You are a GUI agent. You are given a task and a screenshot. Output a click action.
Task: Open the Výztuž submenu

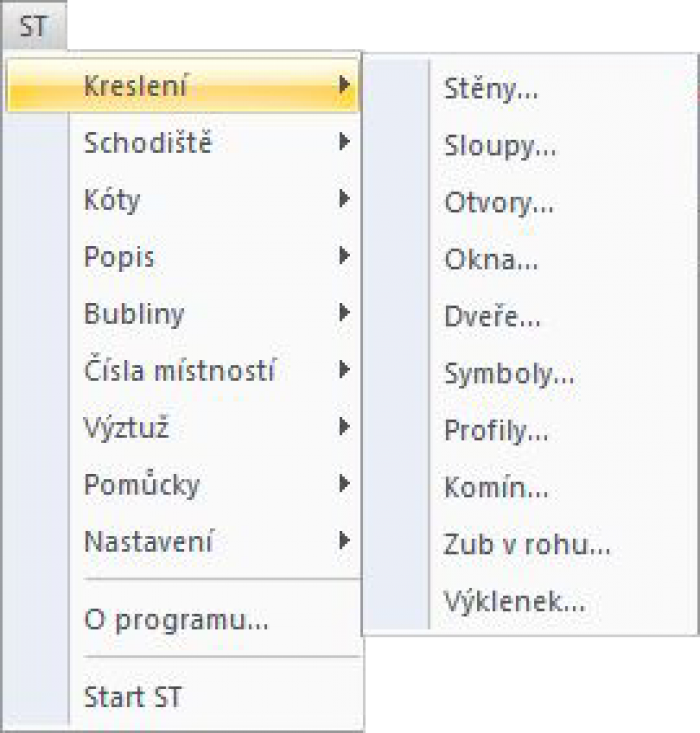[126, 428]
